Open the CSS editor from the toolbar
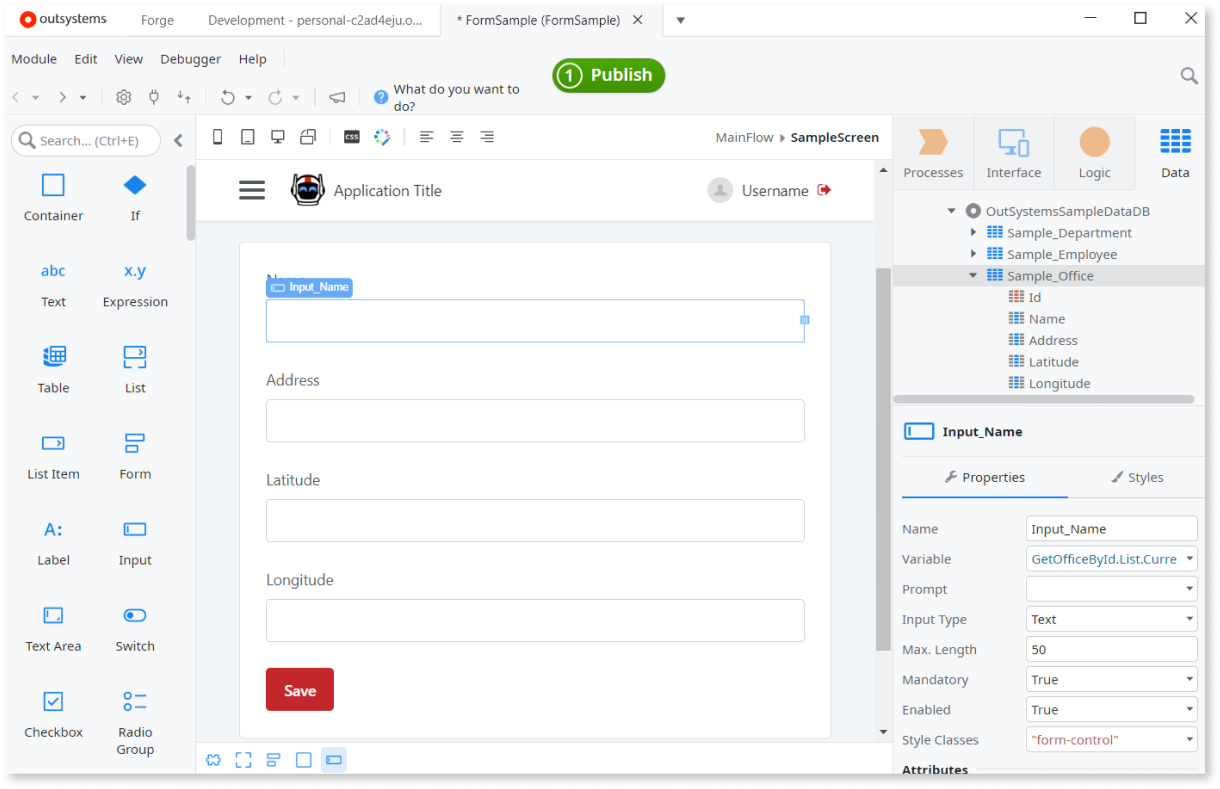Viewport: 1220px width, 789px height. (x=351, y=136)
